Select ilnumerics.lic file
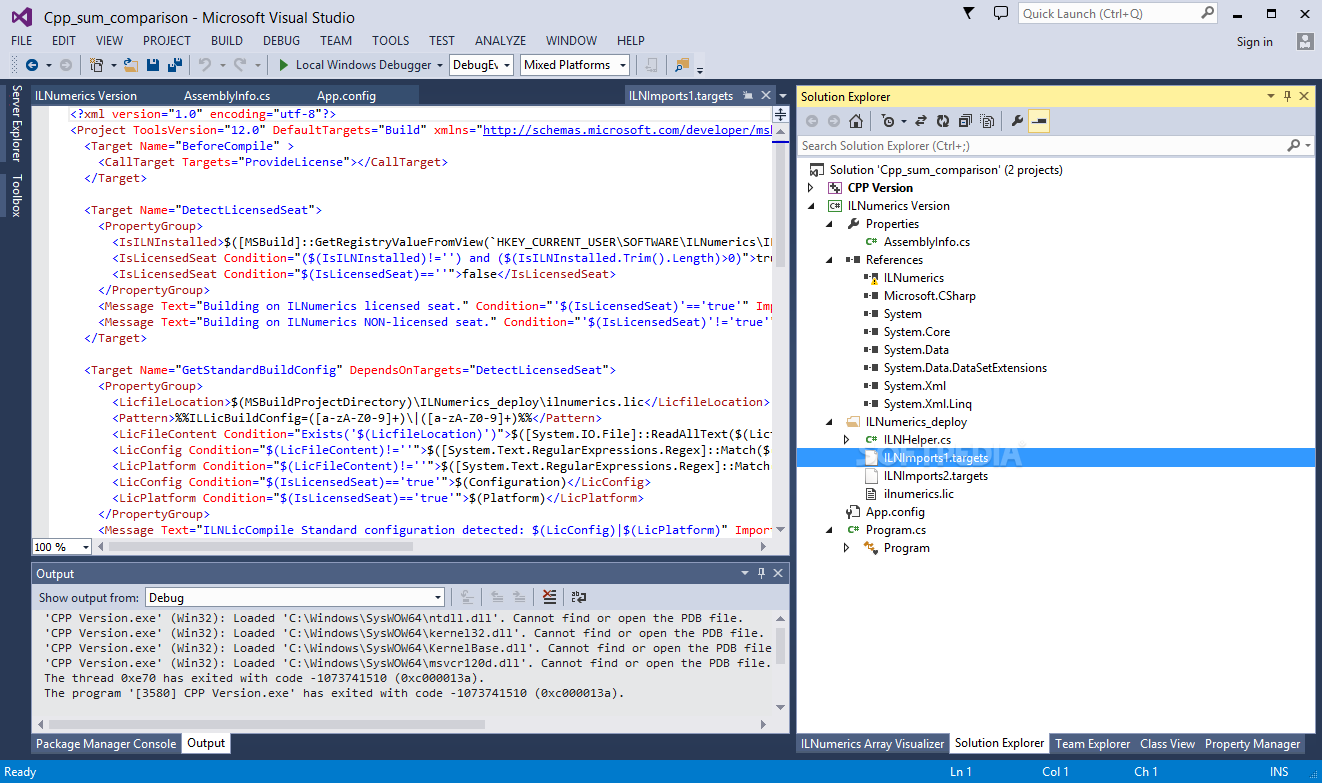1322x783 pixels. pyautogui.click(x=918, y=494)
